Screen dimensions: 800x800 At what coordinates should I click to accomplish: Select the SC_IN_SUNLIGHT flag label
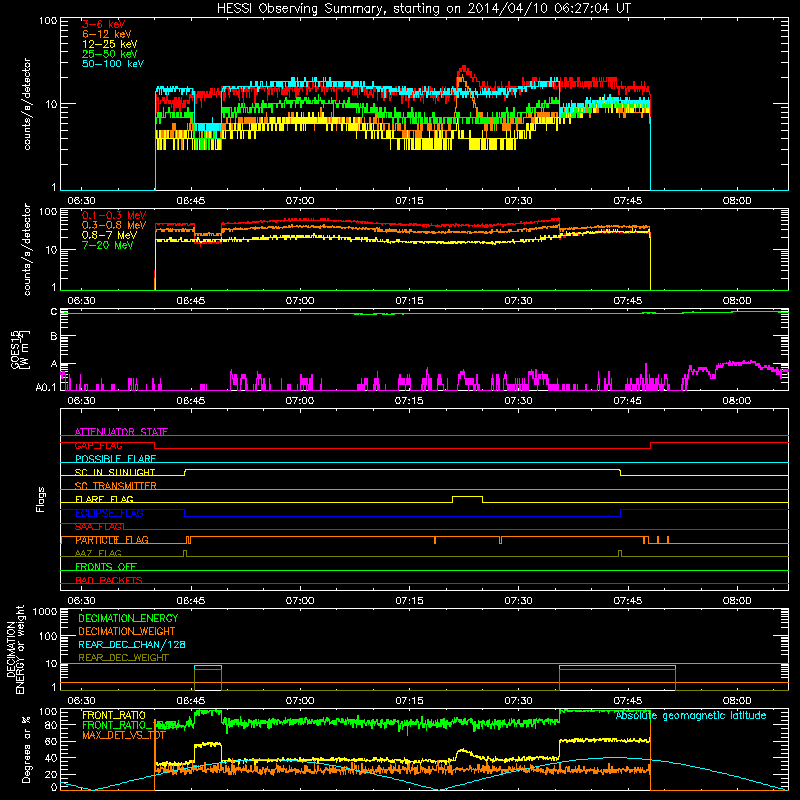coord(115,472)
